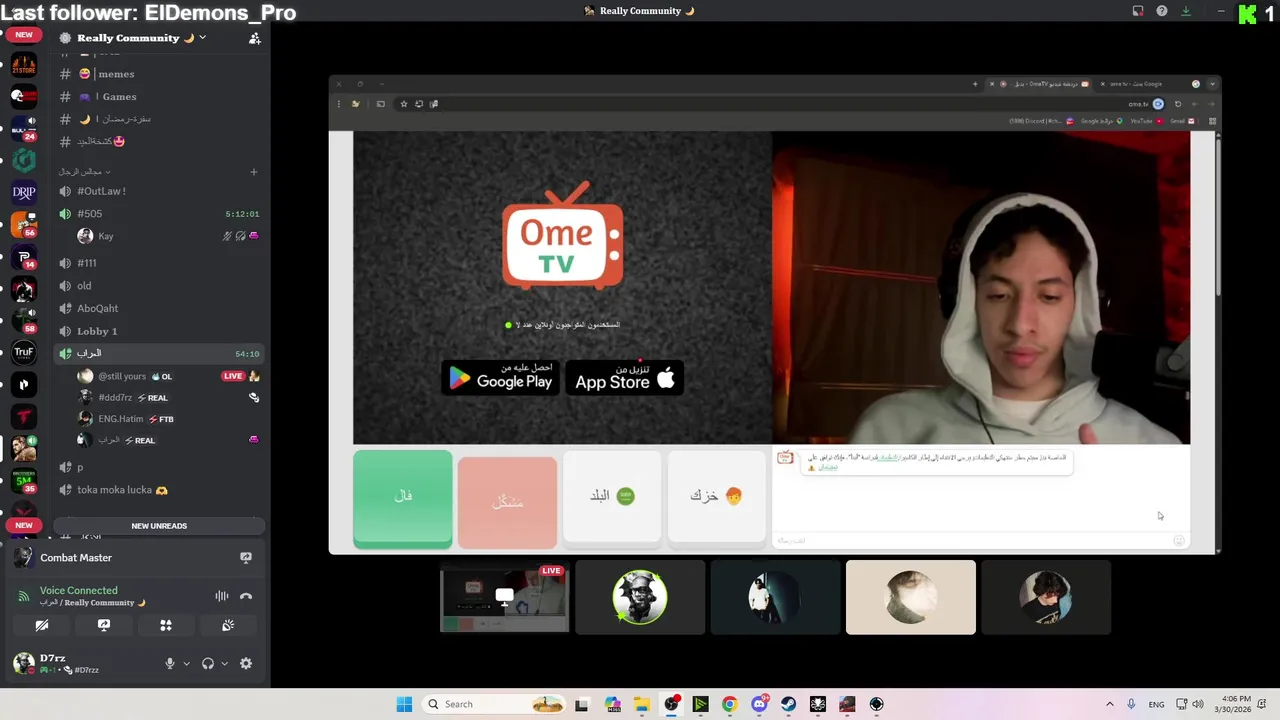The height and width of the screenshot is (720, 1280).
Task: Disconnect from voice with the hang-up icon
Action: click(246, 596)
